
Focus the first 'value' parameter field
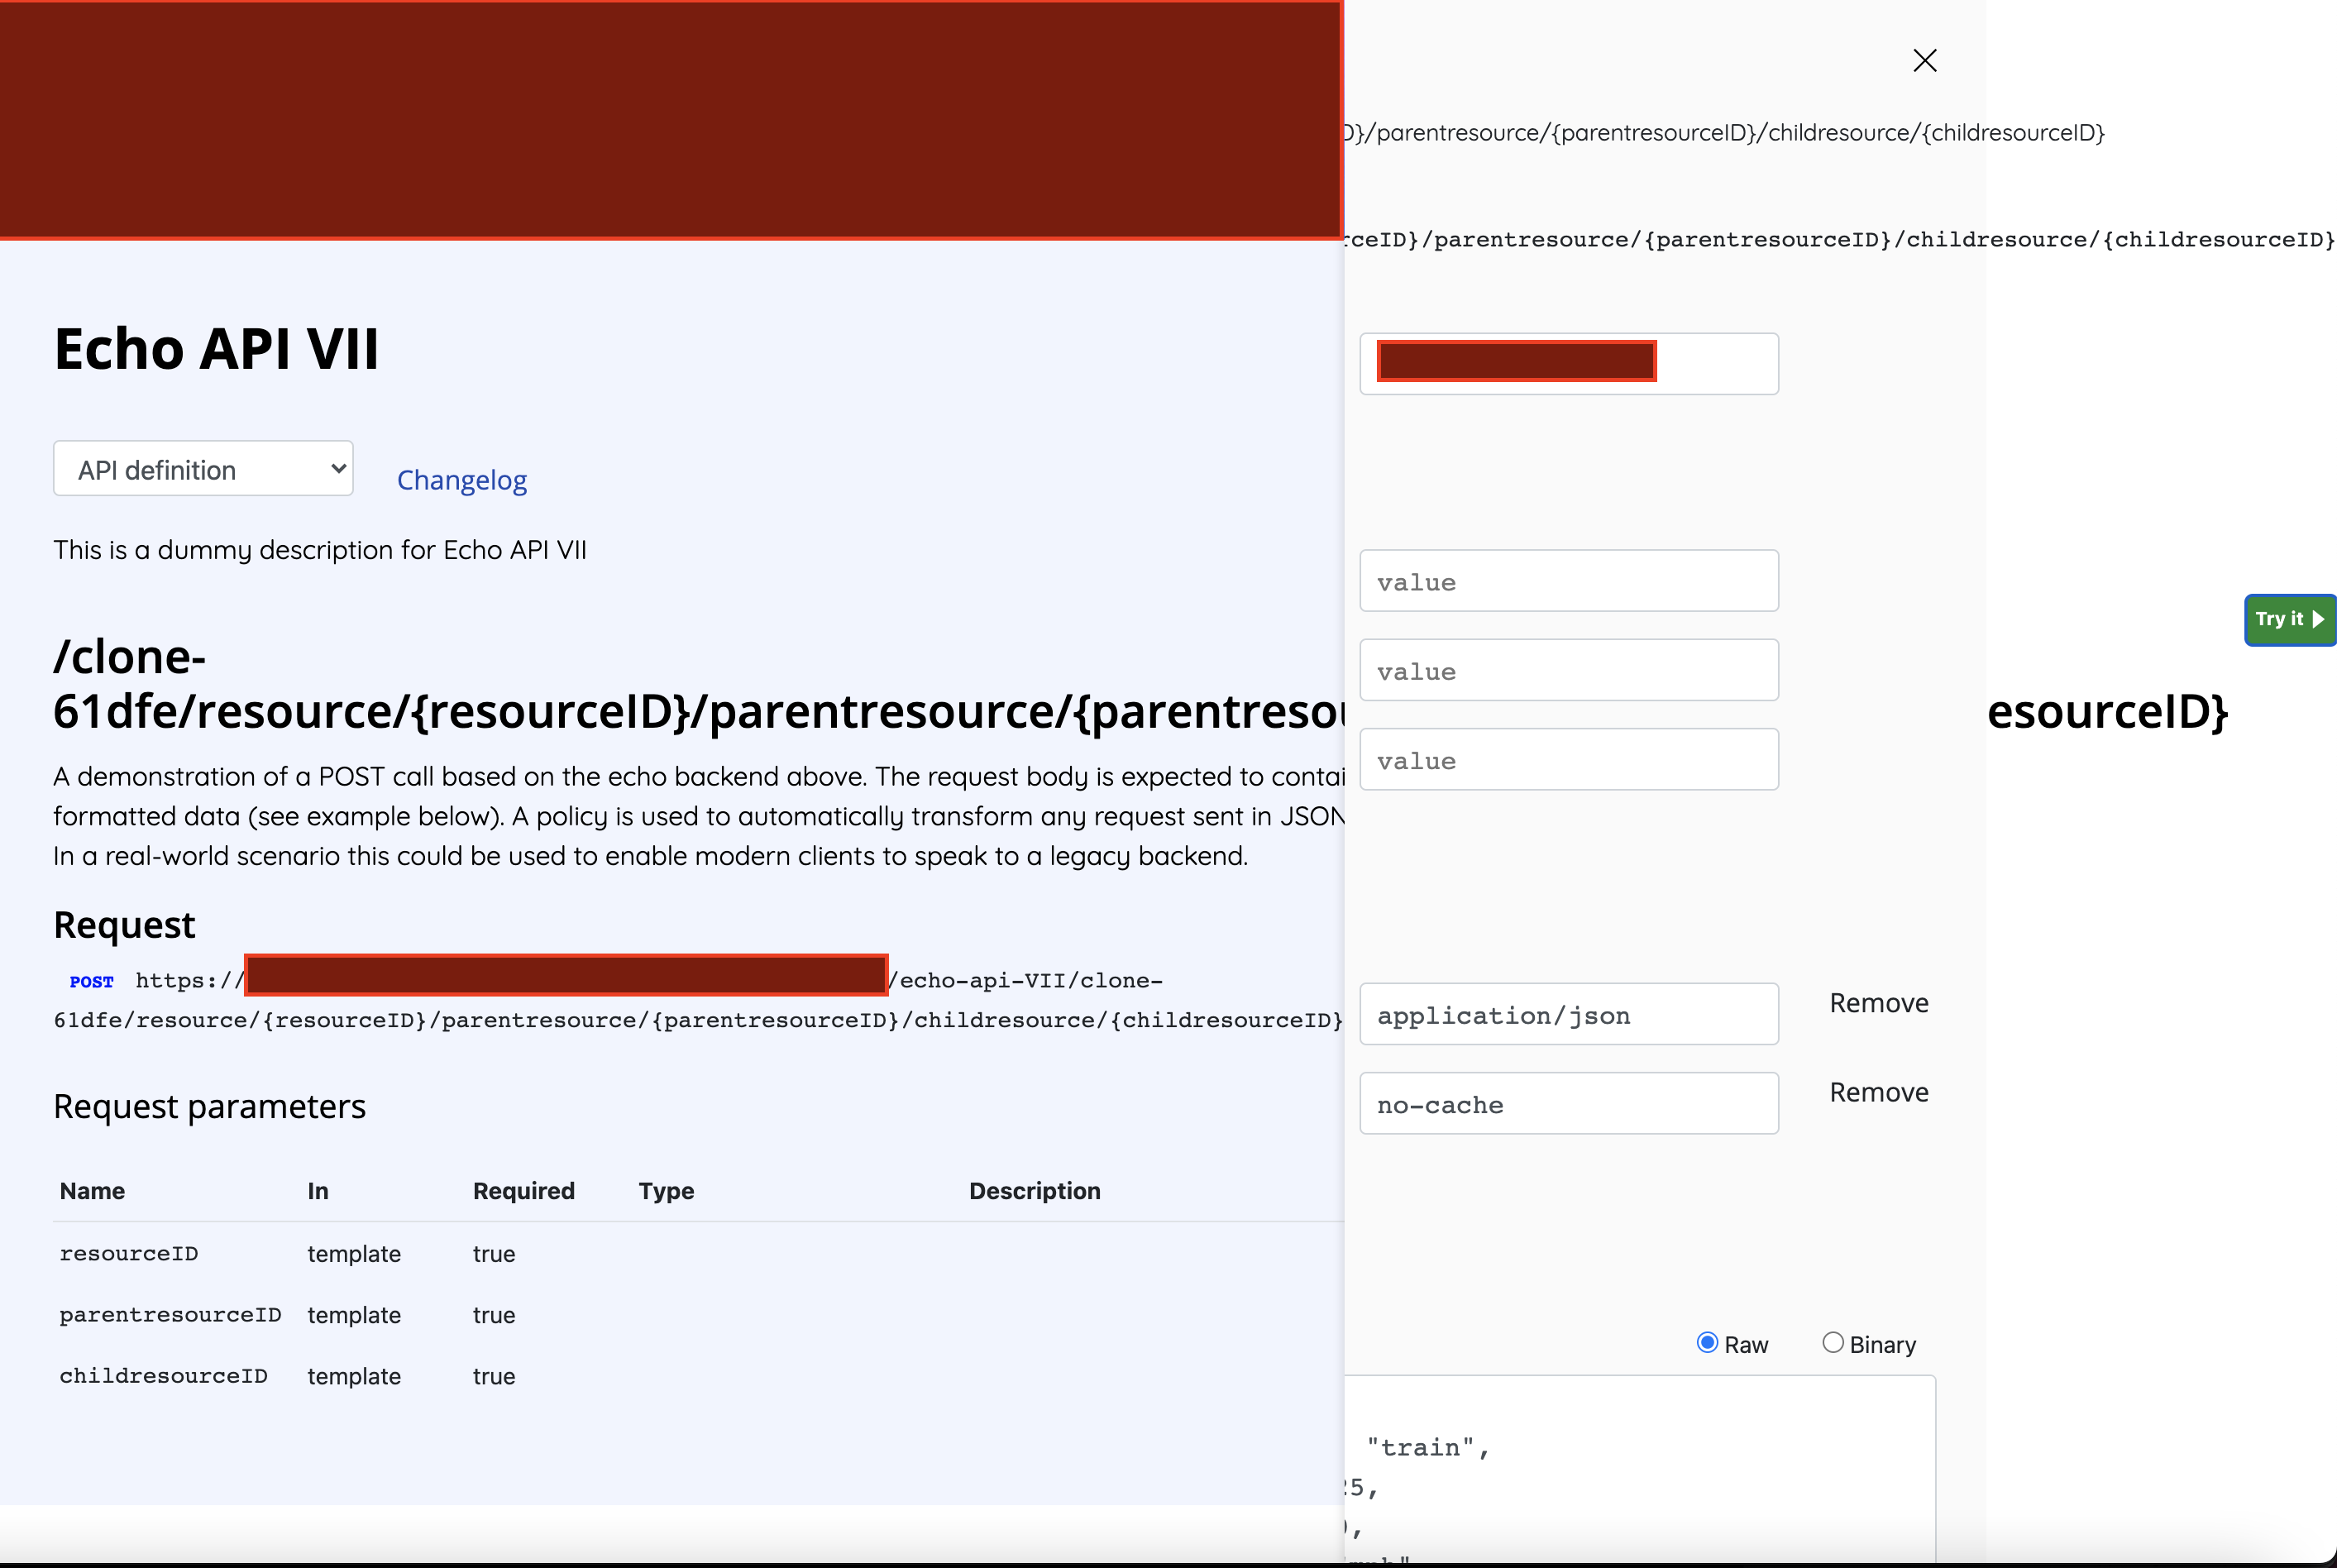pos(1569,580)
